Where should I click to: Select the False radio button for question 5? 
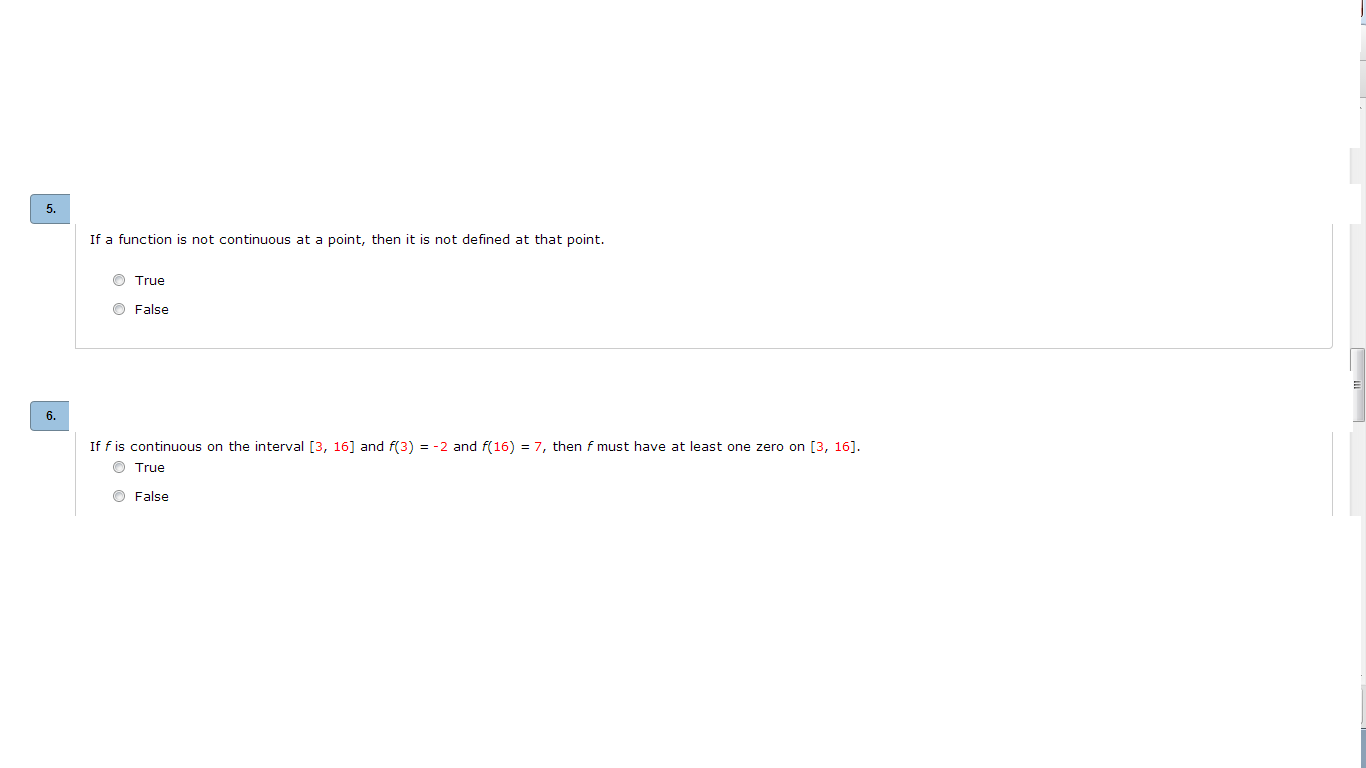click(x=119, y=309)
